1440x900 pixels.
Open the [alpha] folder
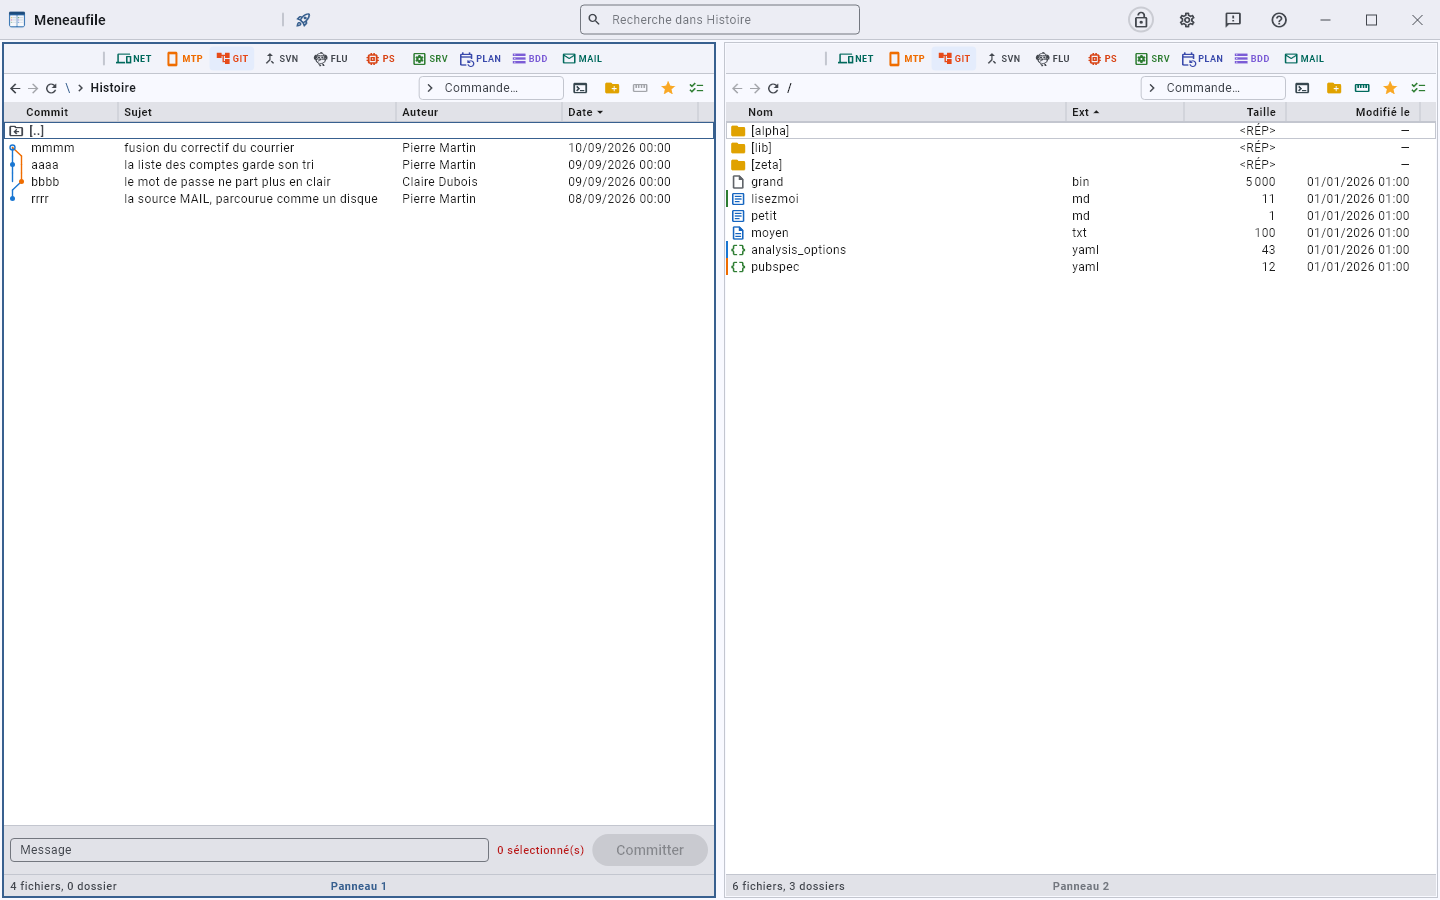click(1081, 131)
